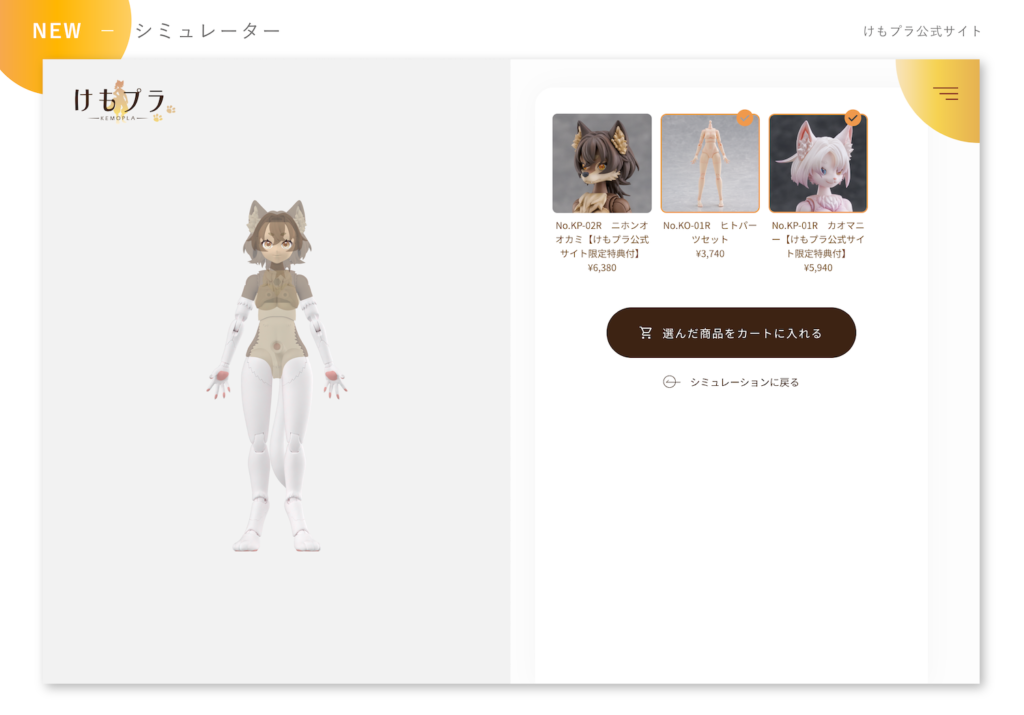This screenshot has height=715, width=1024.
Task: Click the カオマニー white cat thumbnail image
Action: [x=818, y=165]
